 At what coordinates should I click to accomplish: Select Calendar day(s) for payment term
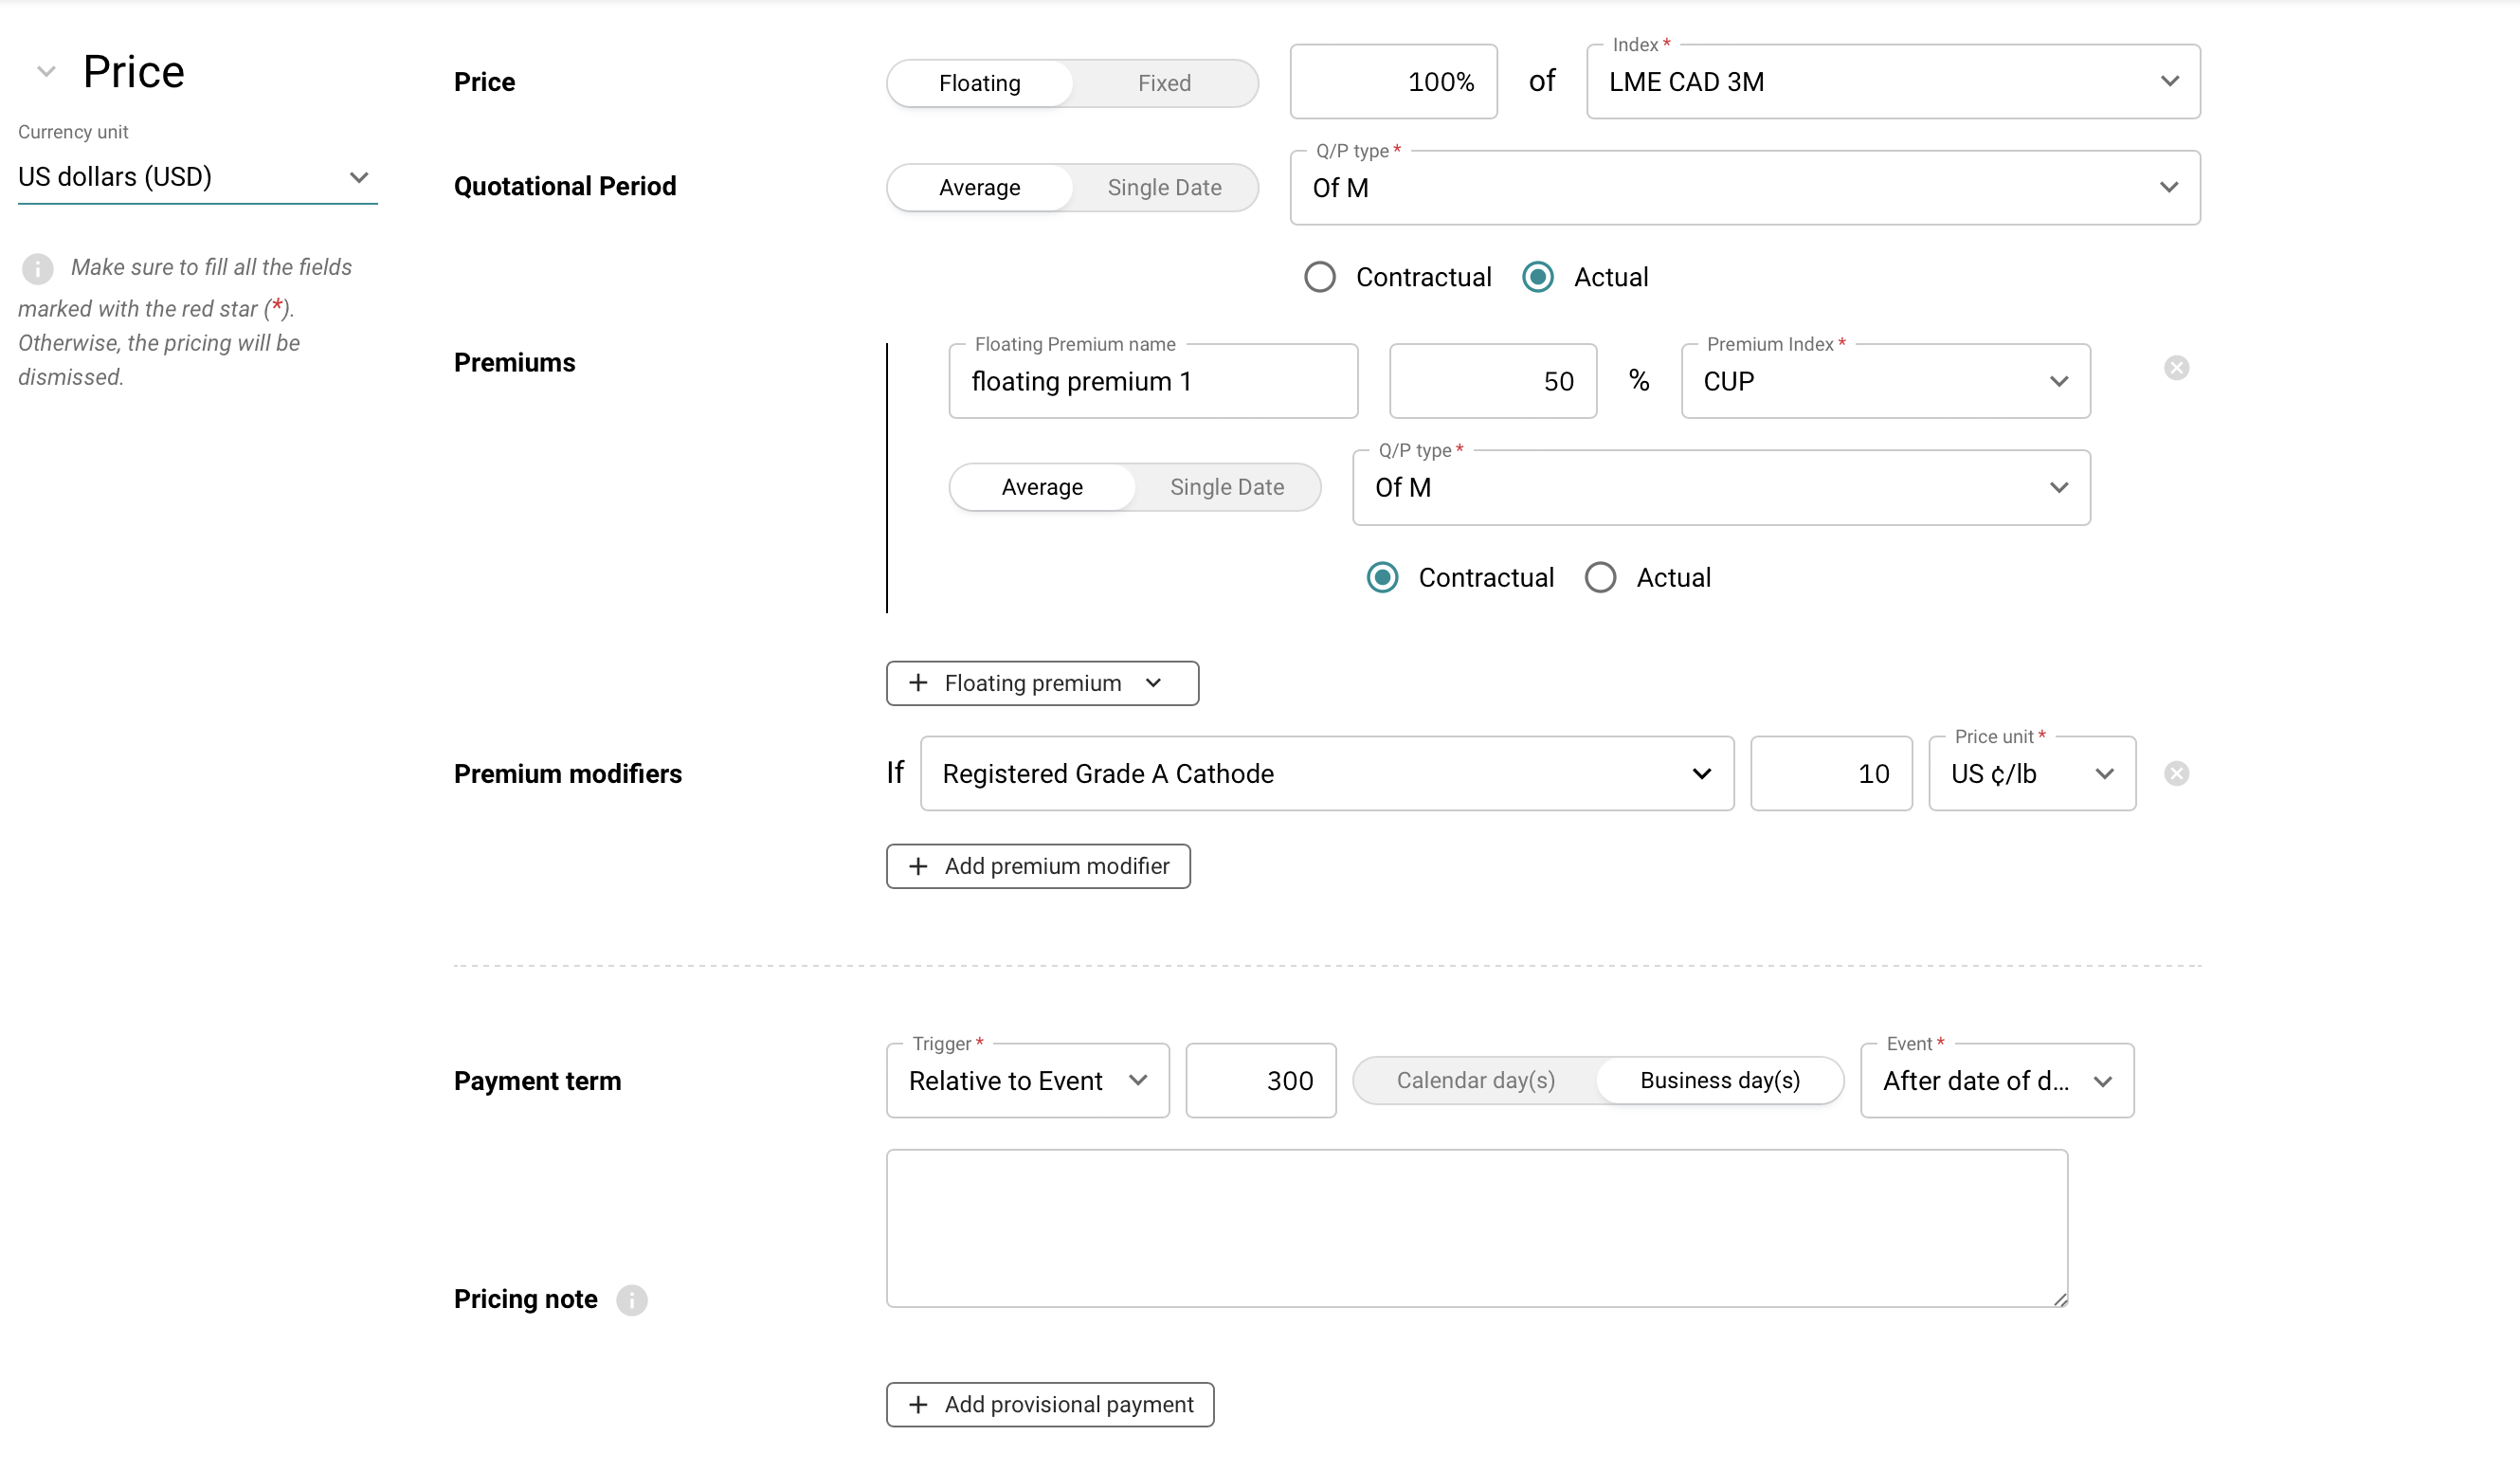(1475, 1080)
